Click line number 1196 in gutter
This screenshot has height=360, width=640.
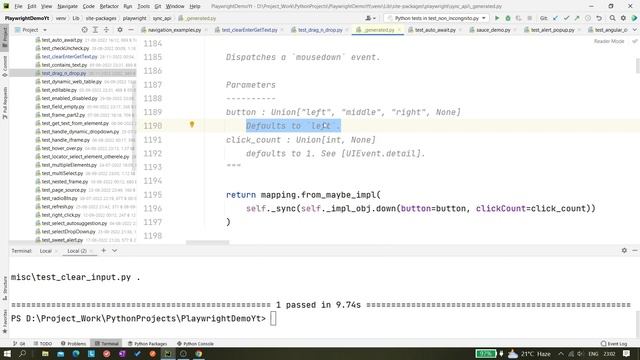153,209
